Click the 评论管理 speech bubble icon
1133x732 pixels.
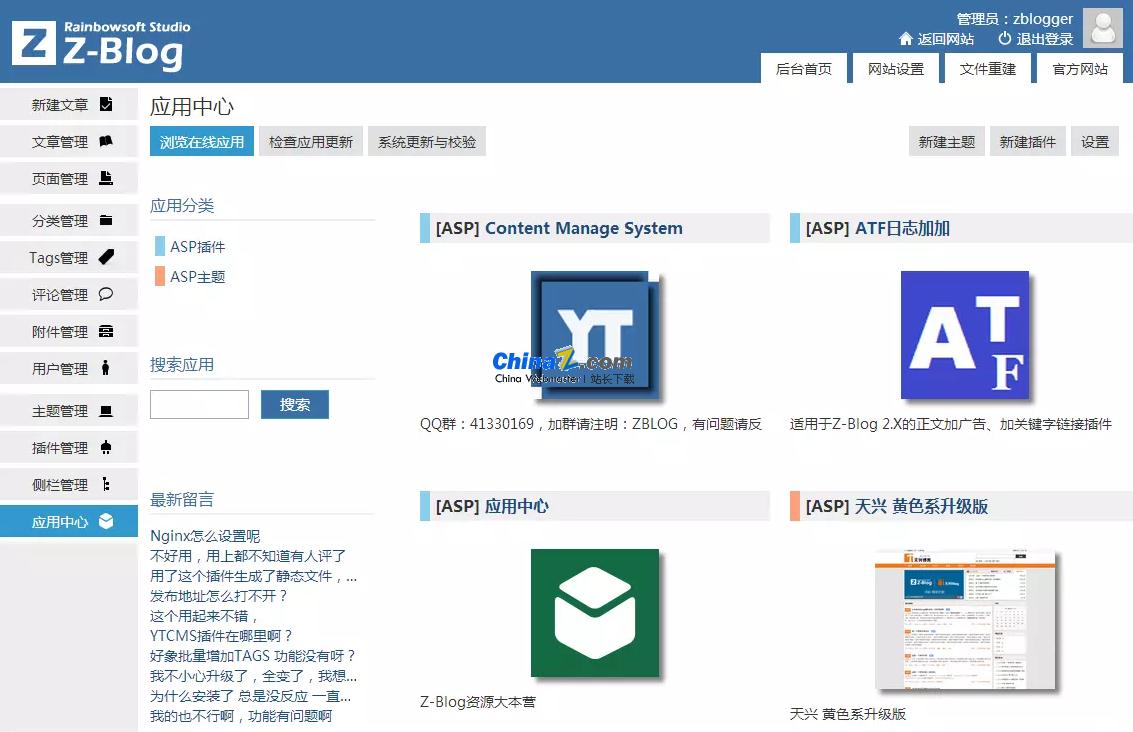106,294
